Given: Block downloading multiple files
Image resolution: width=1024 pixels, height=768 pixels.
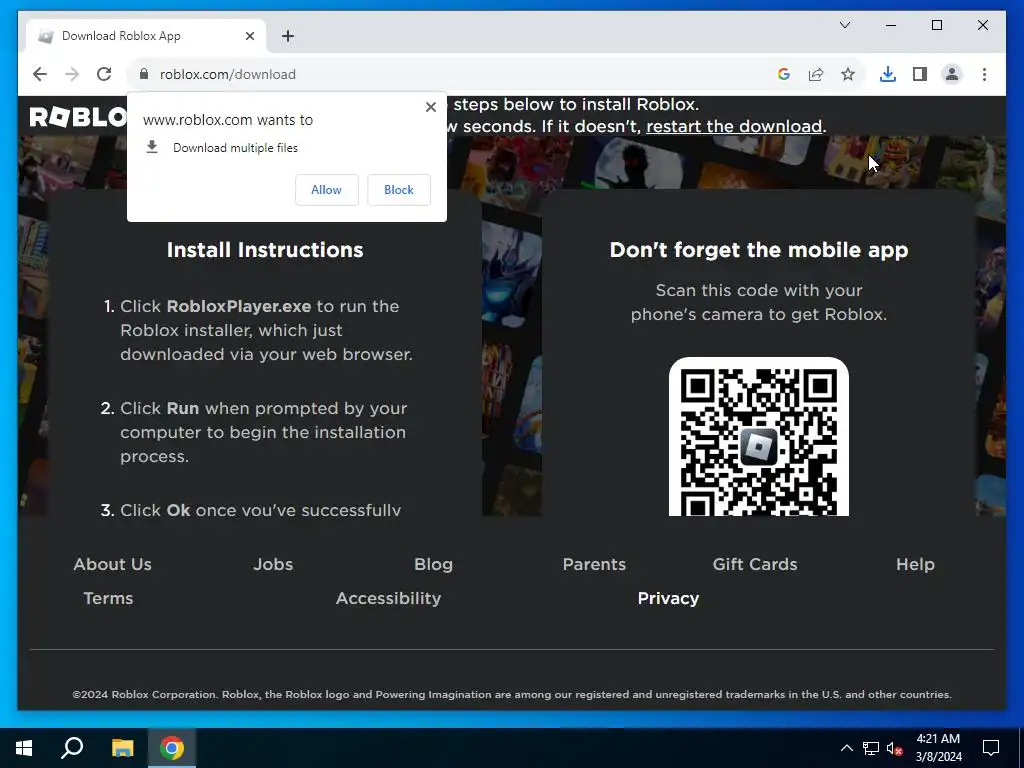Looking at the screenshot, I should point(398,190).
